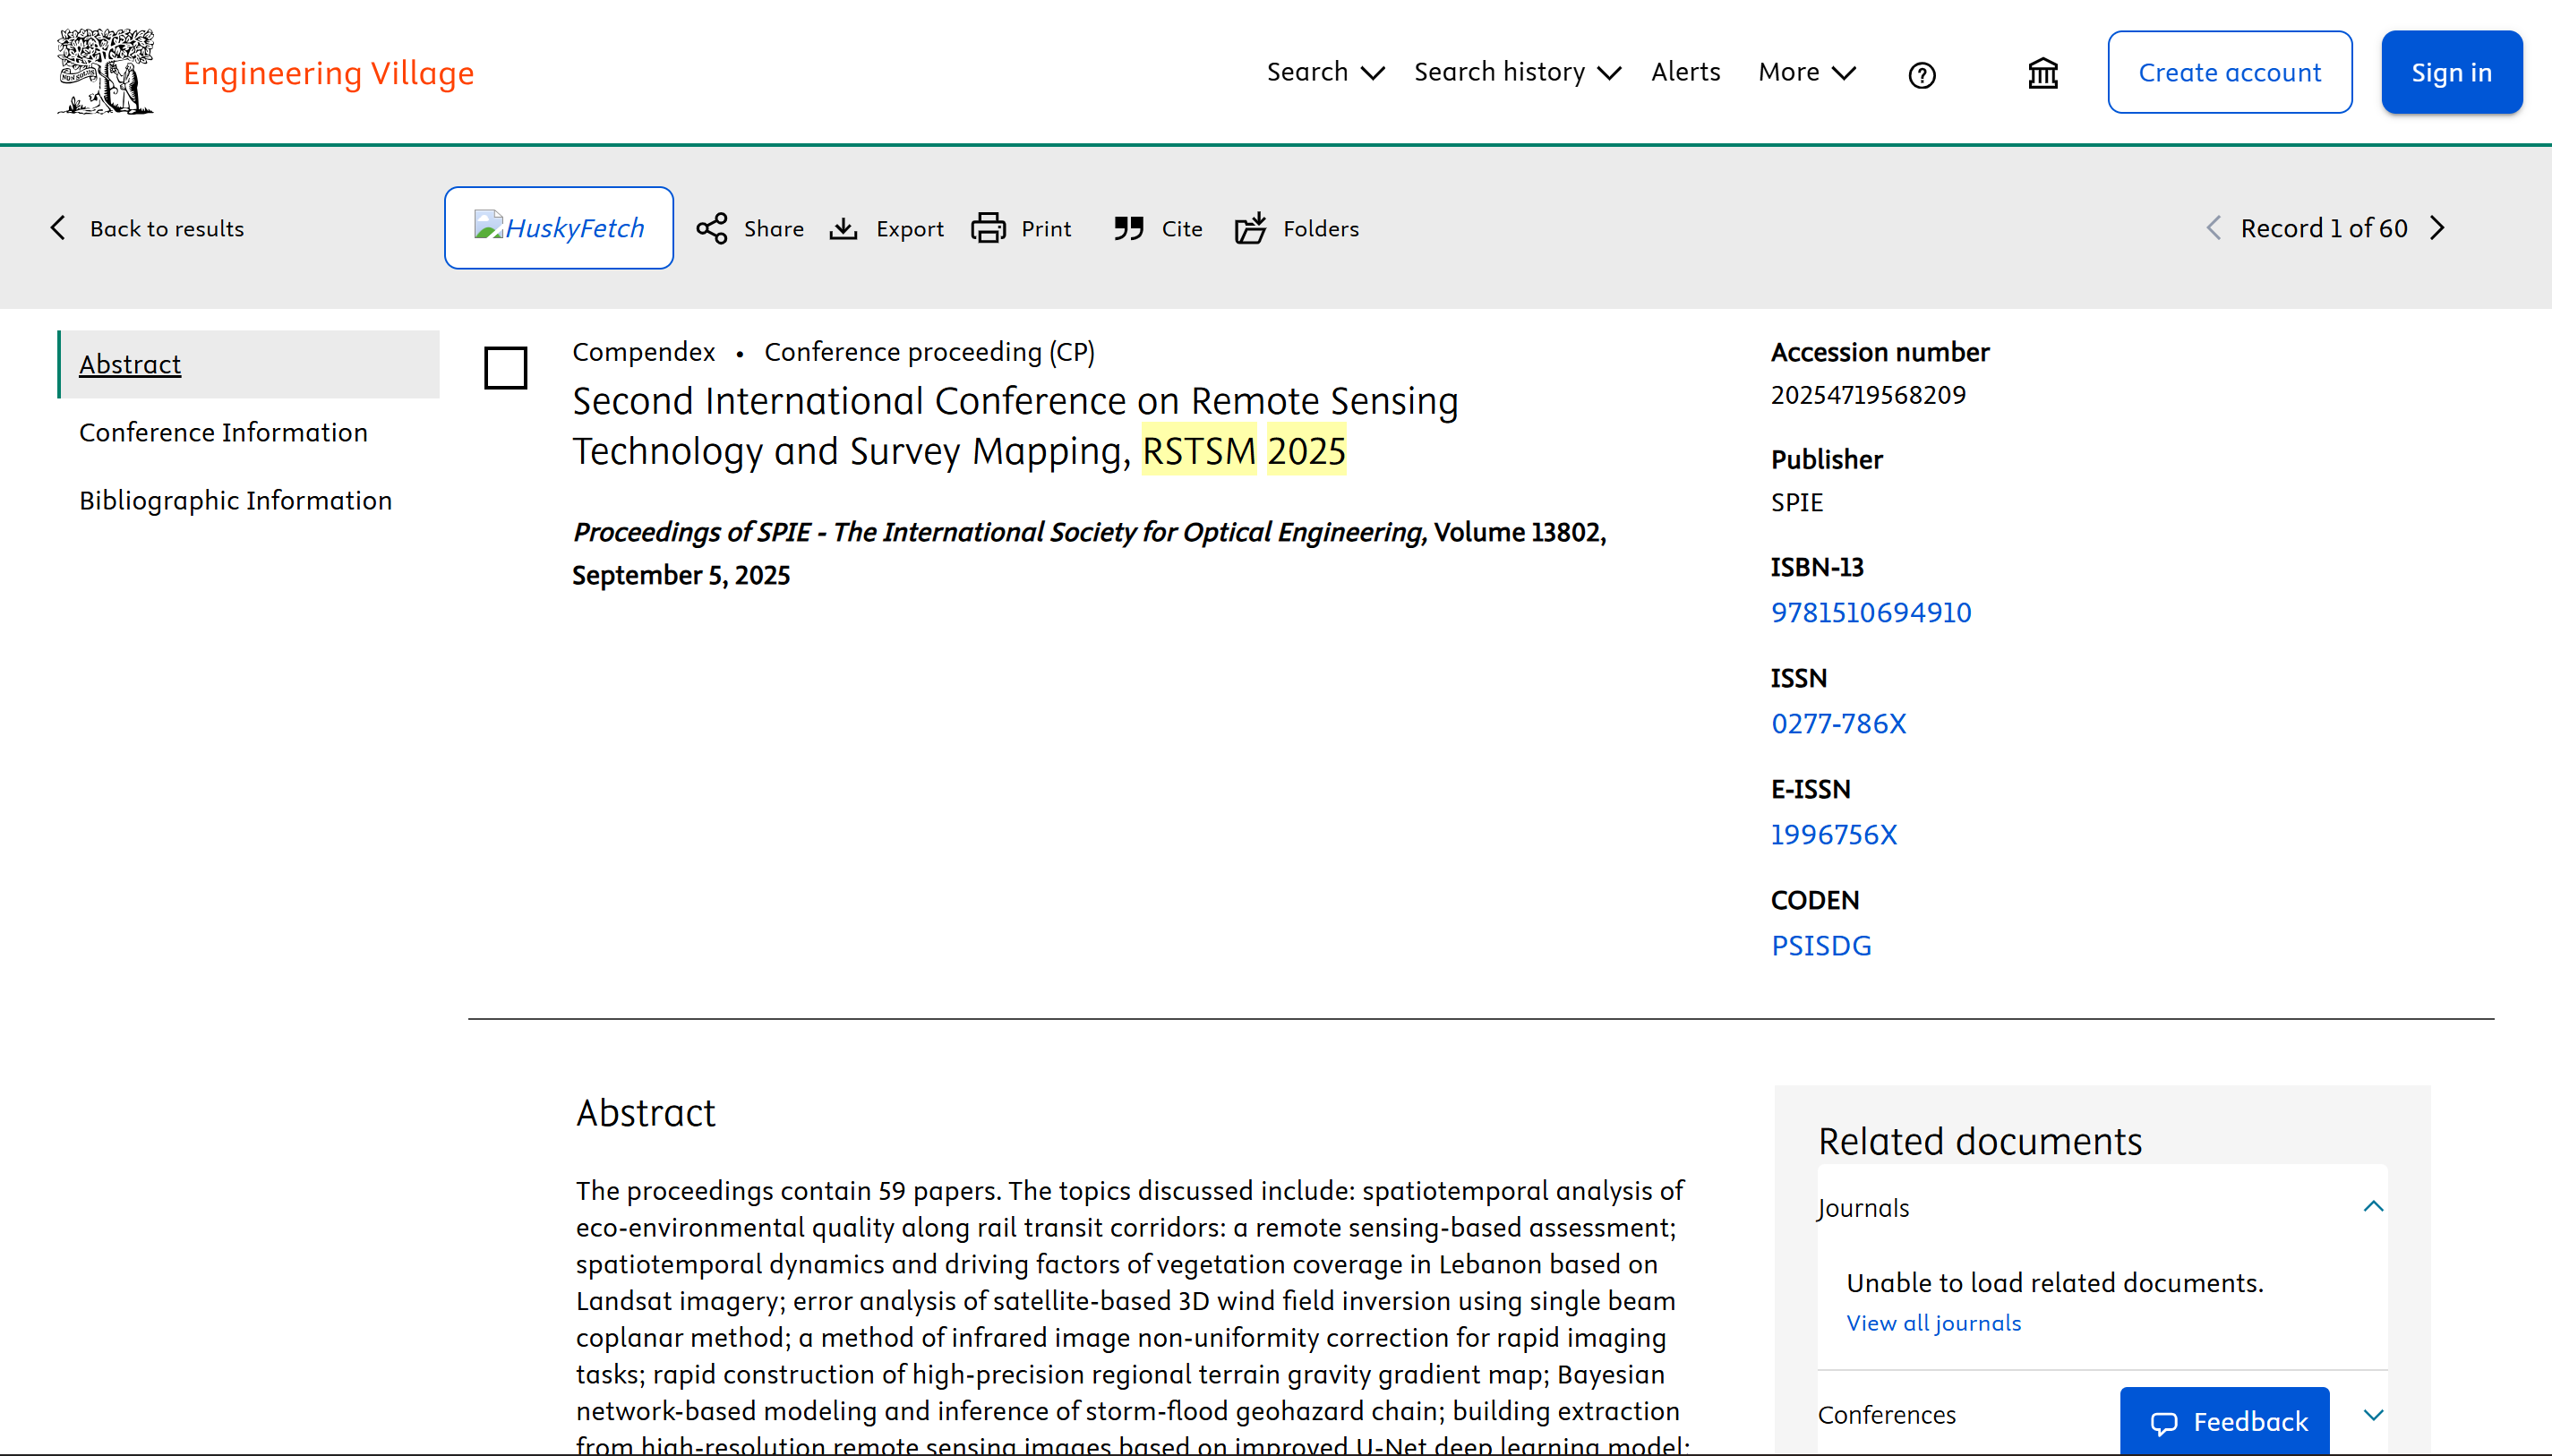Image resolution: width=2552 pixels, height=1456 pixels.
Task: Click Elsevier tree logo
Action: coord(106,72)
